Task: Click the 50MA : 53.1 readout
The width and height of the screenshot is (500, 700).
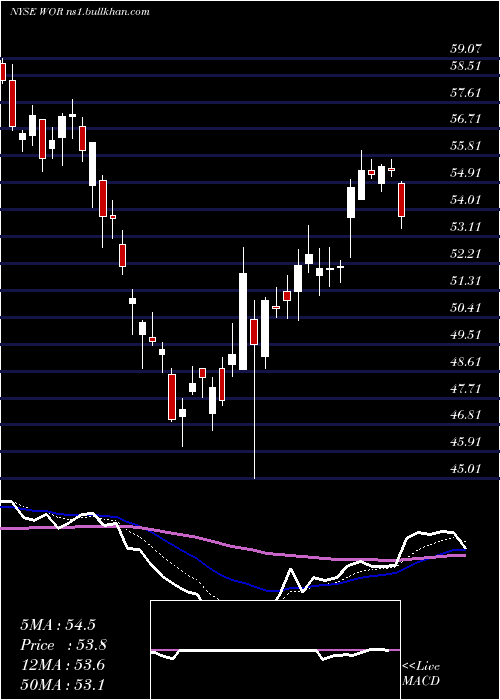Action: tap(62, 684)
